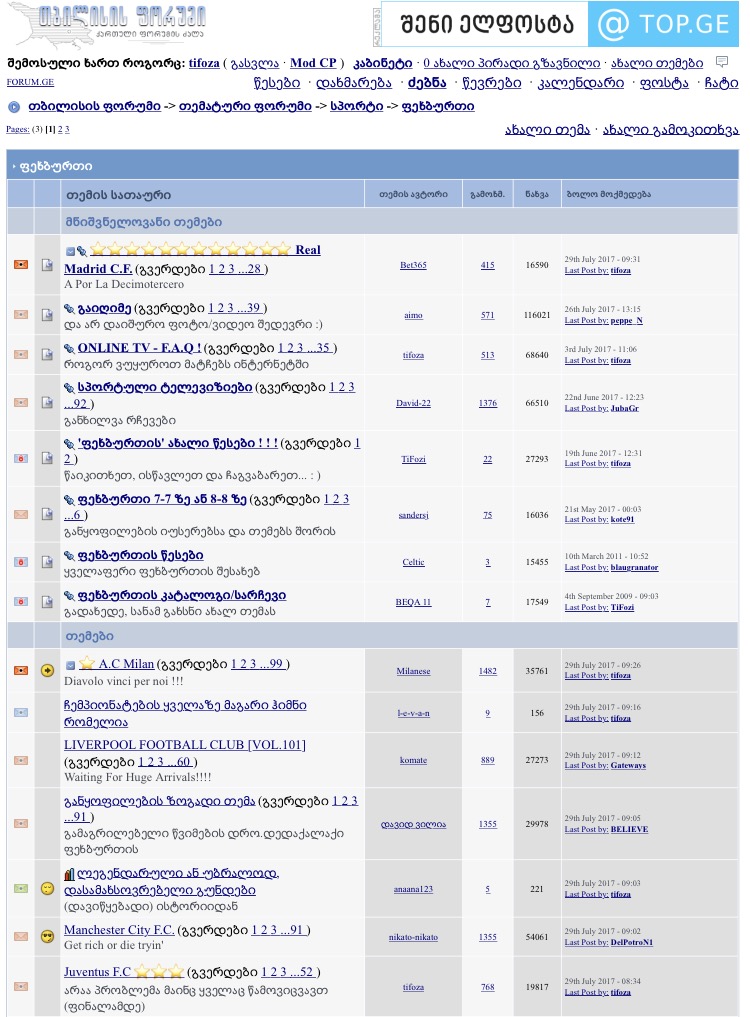Click the small arrow before ფეხბურთი header
The width and height of the screenshot is (750, 1017).
click(14, 167)
